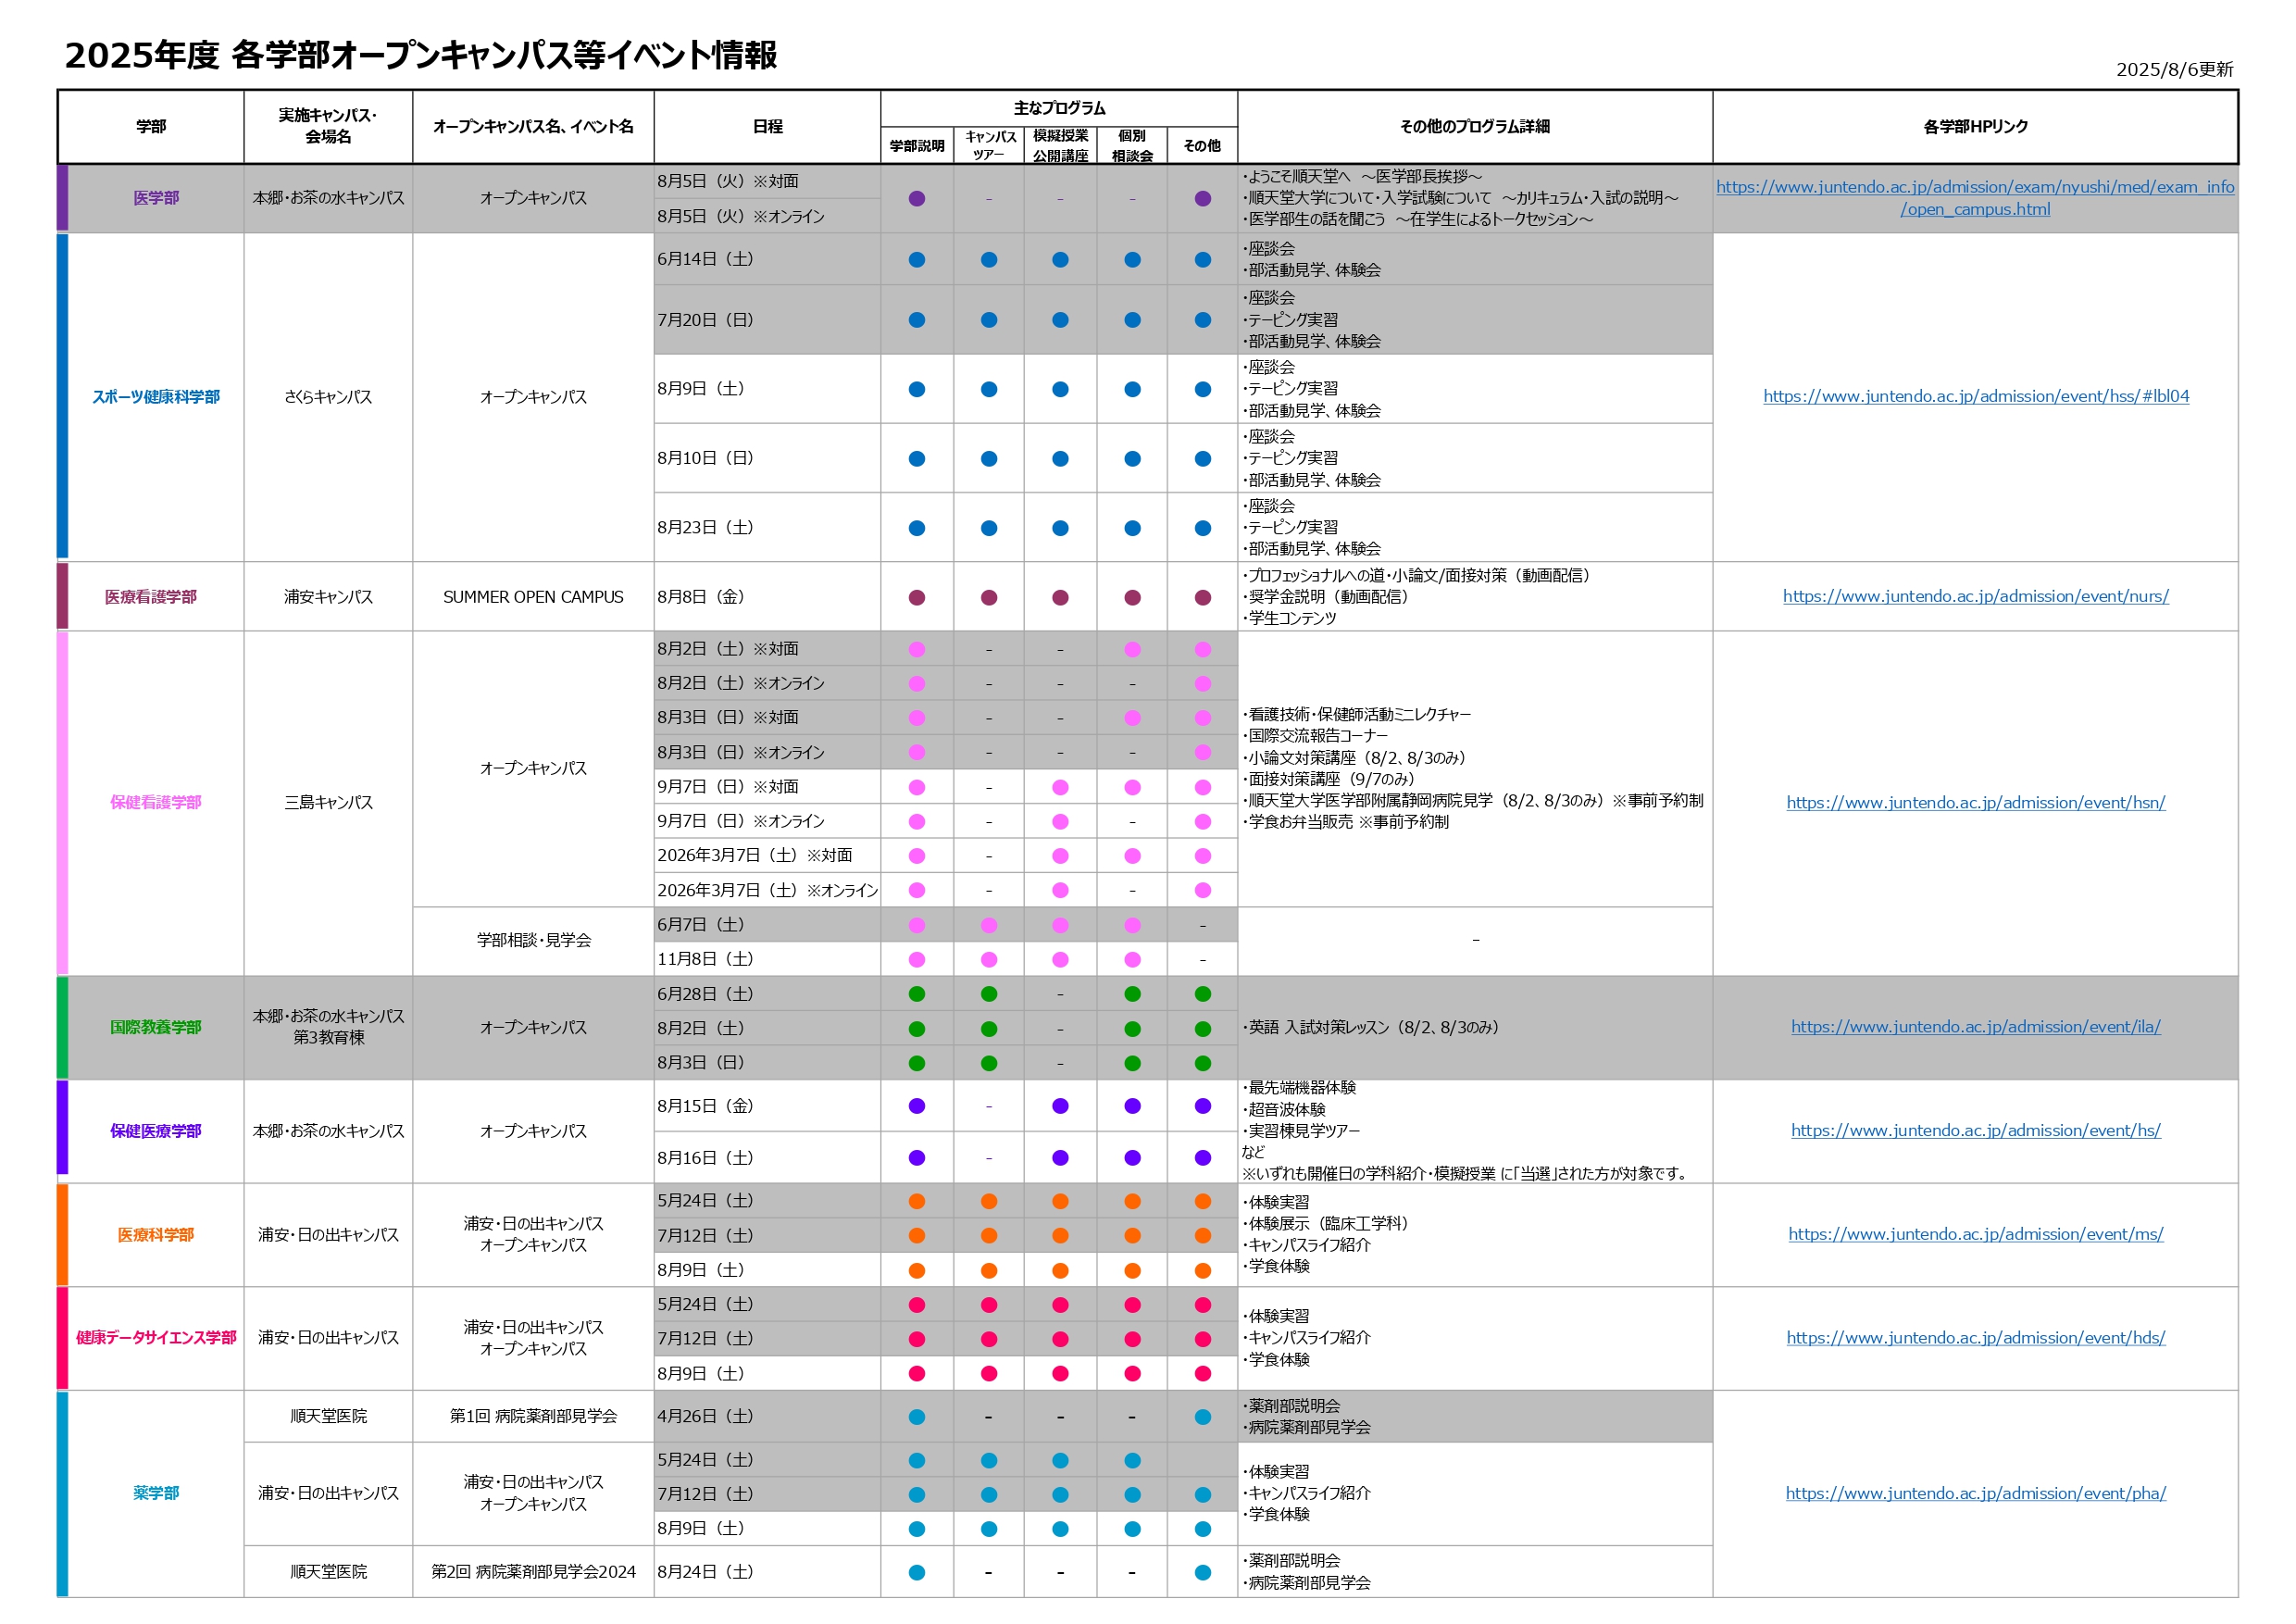Click the スポーツ健康科学部 faculty name

point(156,397)
